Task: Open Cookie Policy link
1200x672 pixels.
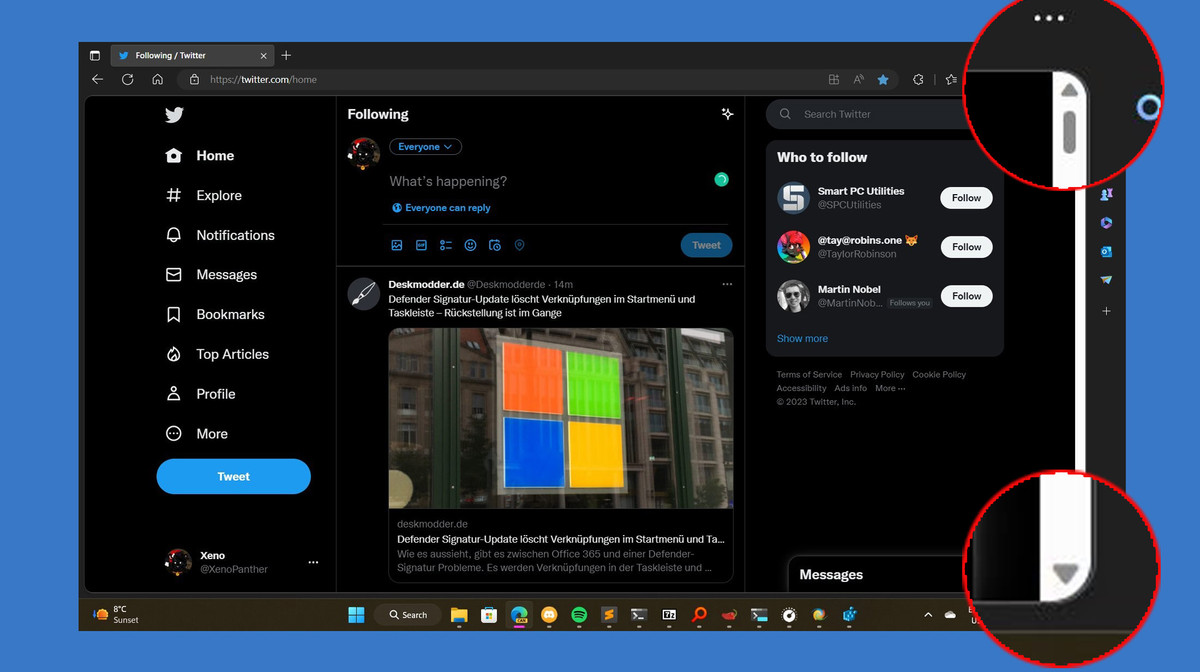Action: (939, 374)
